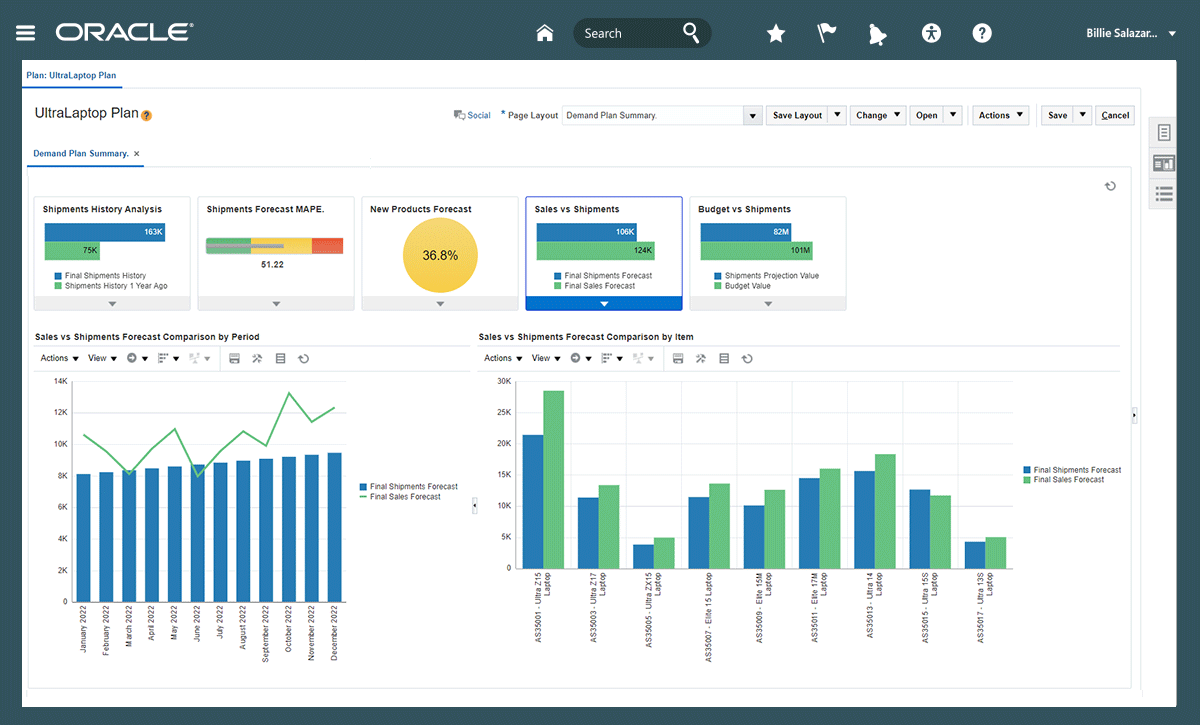Open Actions menu above the period chart

click(x=60, y=358)
